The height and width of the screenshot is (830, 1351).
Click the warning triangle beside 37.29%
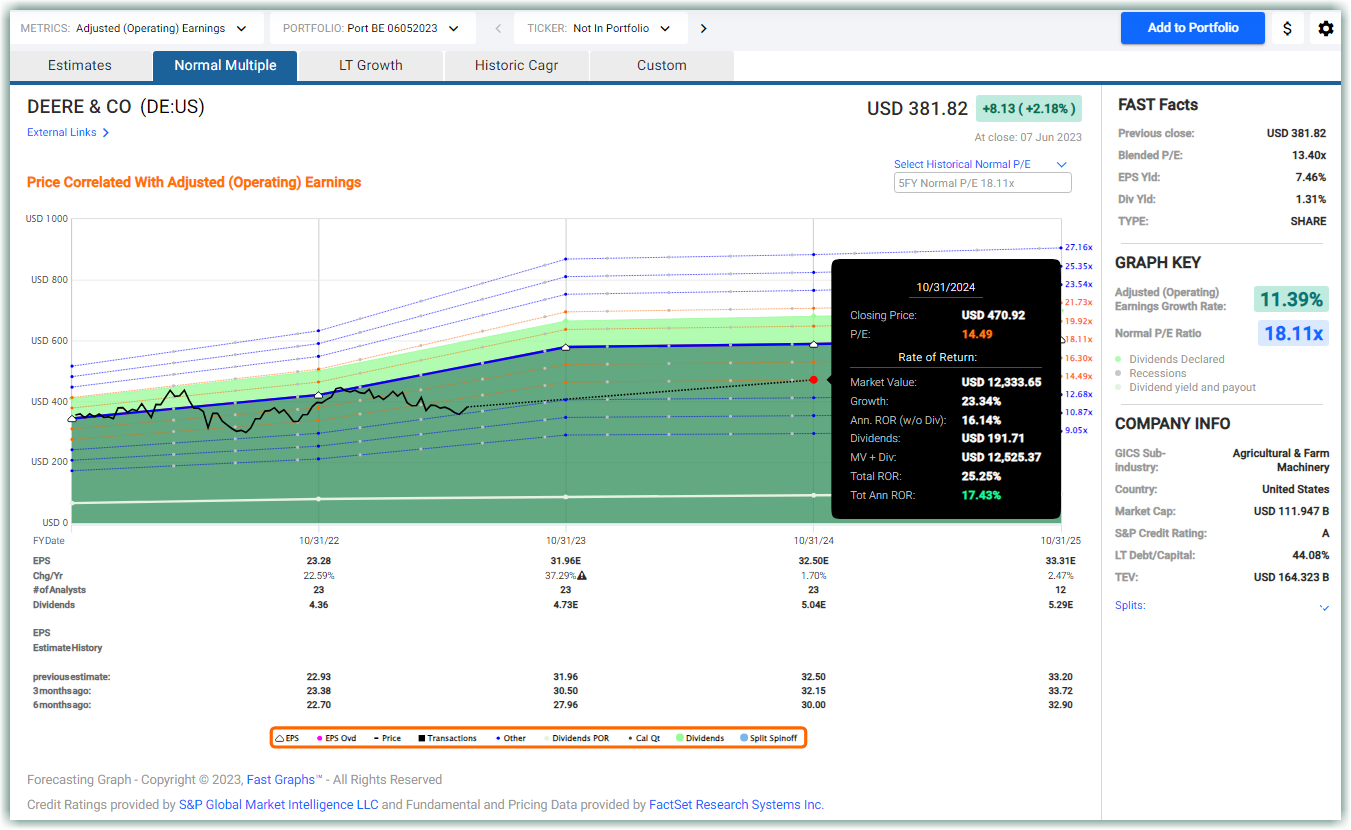coord(581,576)
